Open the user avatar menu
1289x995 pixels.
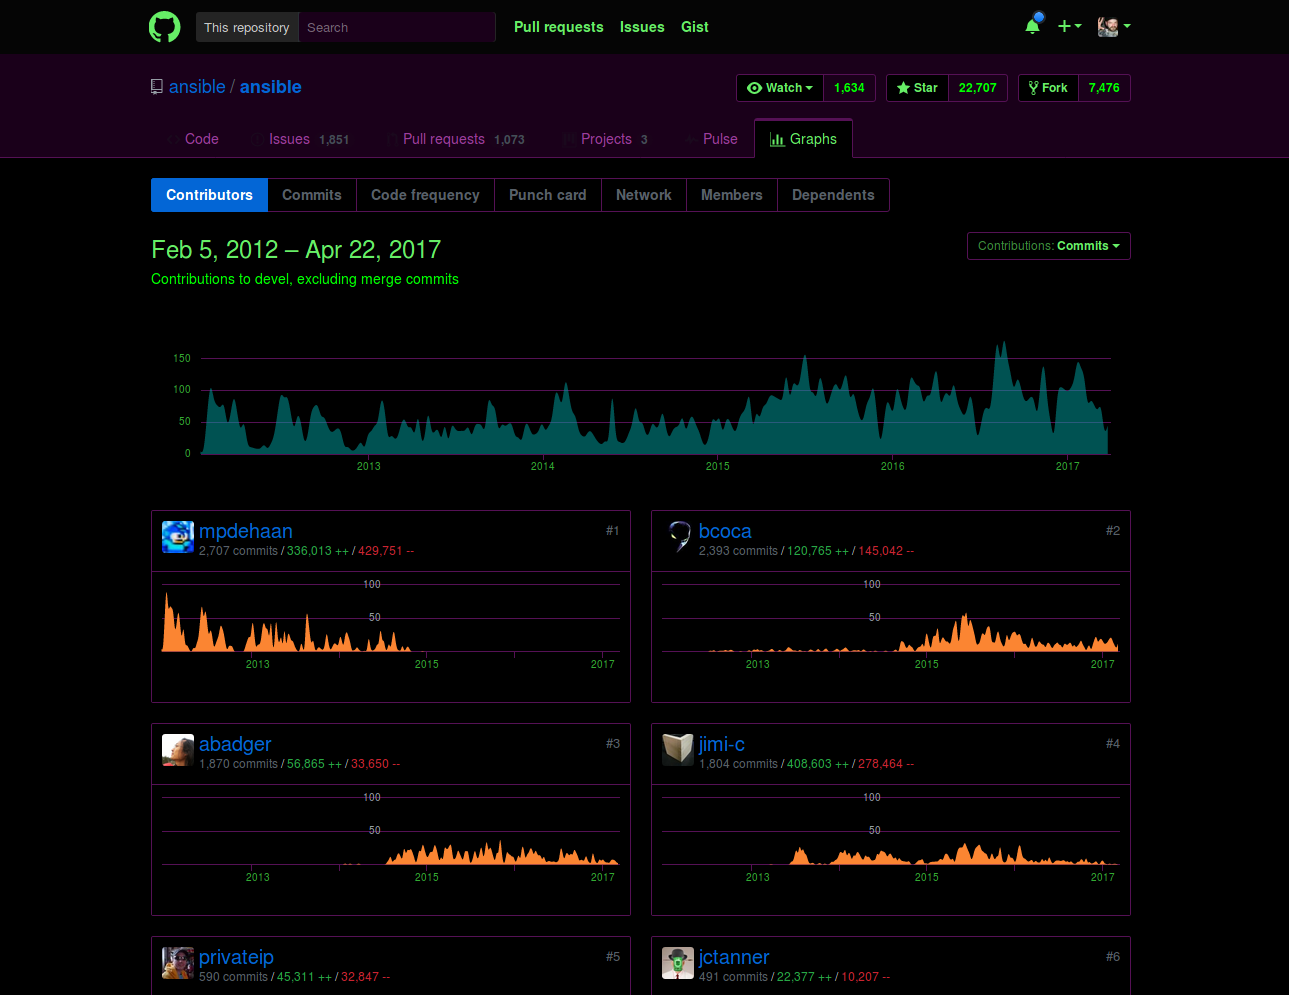tap(1114, 26)
